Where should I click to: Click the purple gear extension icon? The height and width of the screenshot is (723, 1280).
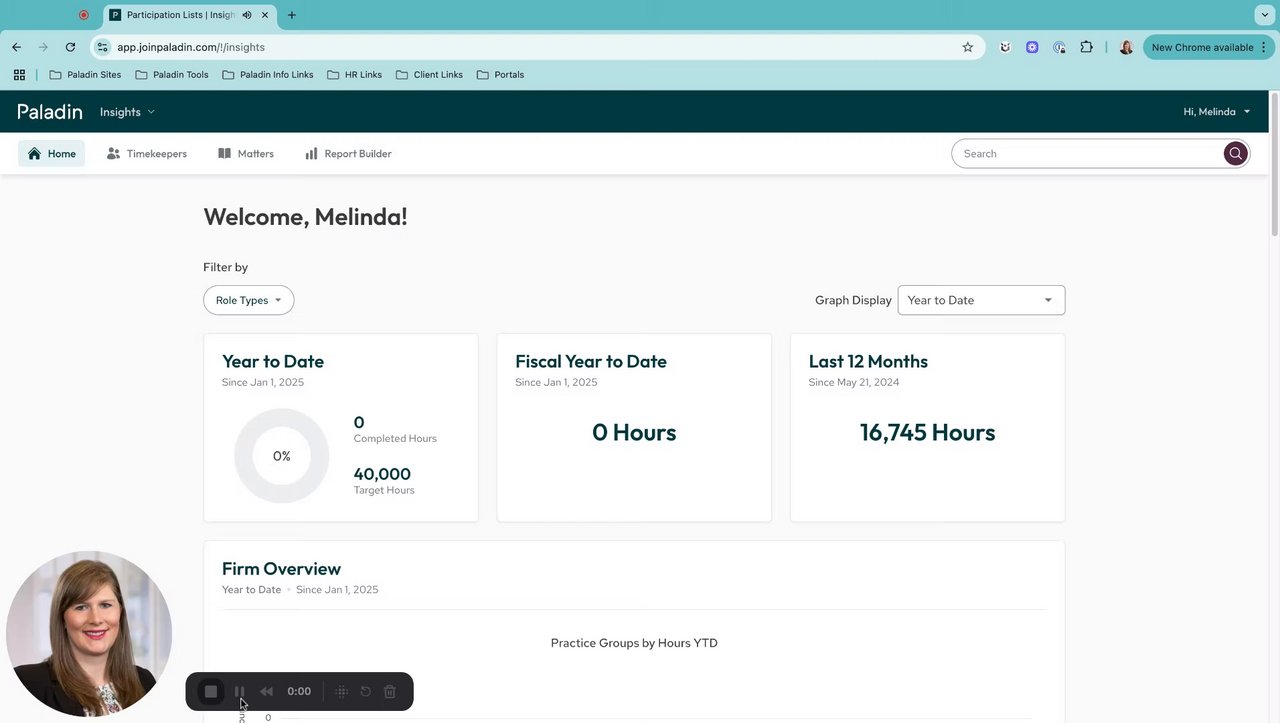[1032, 47]
